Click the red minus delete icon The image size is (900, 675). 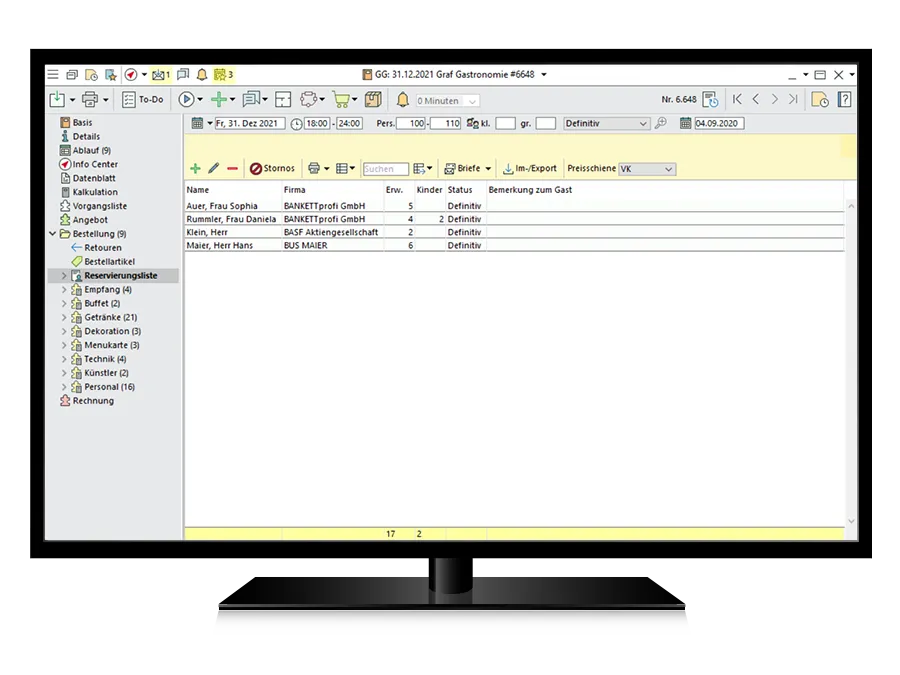pyautogui.click(x=232, y=169)
